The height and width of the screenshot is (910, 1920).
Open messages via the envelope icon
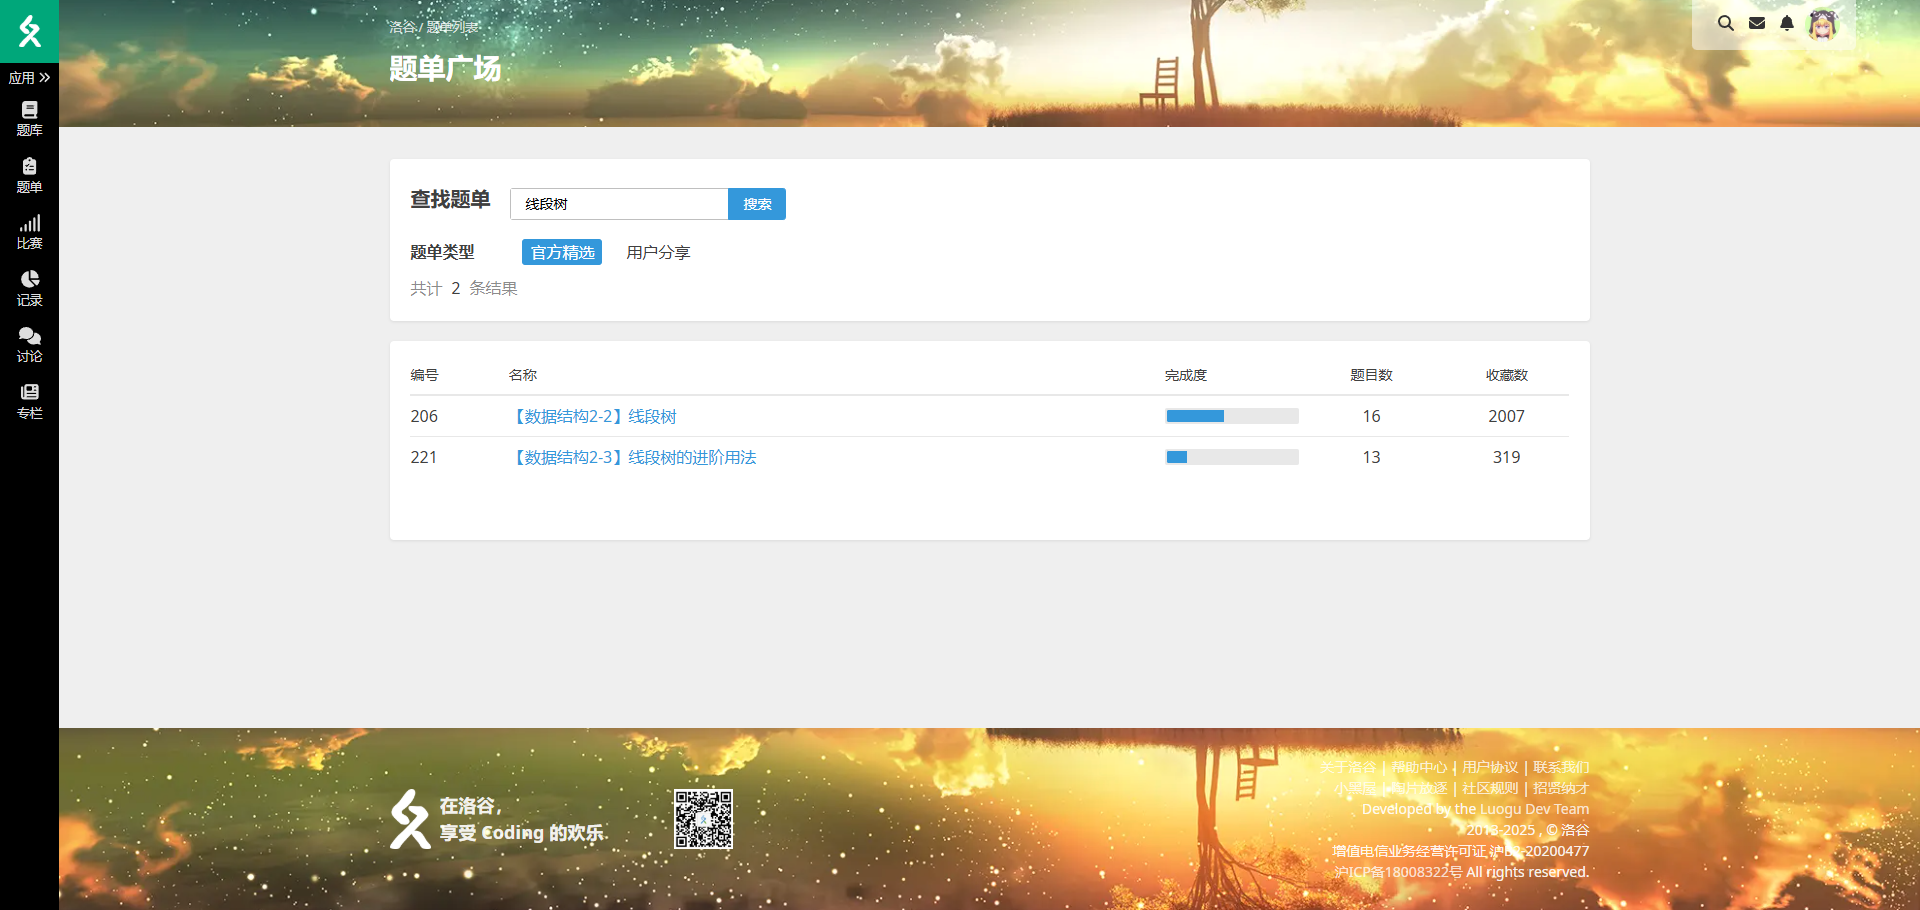click(x=1756, y=23)
